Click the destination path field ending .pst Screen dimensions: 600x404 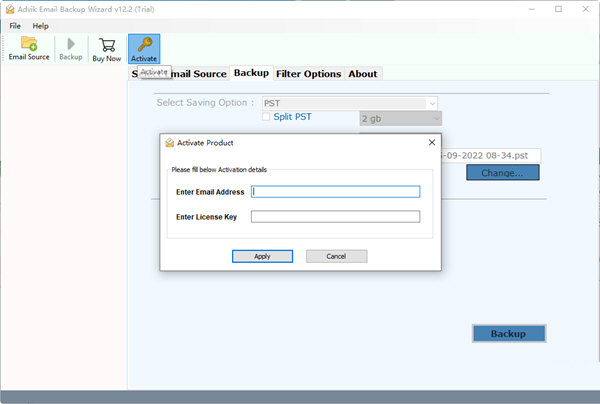pyautogui.click(x=491, y=156)
